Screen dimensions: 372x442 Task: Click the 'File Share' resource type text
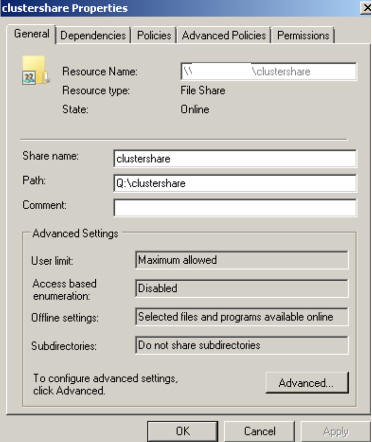(x=203, y=90)
